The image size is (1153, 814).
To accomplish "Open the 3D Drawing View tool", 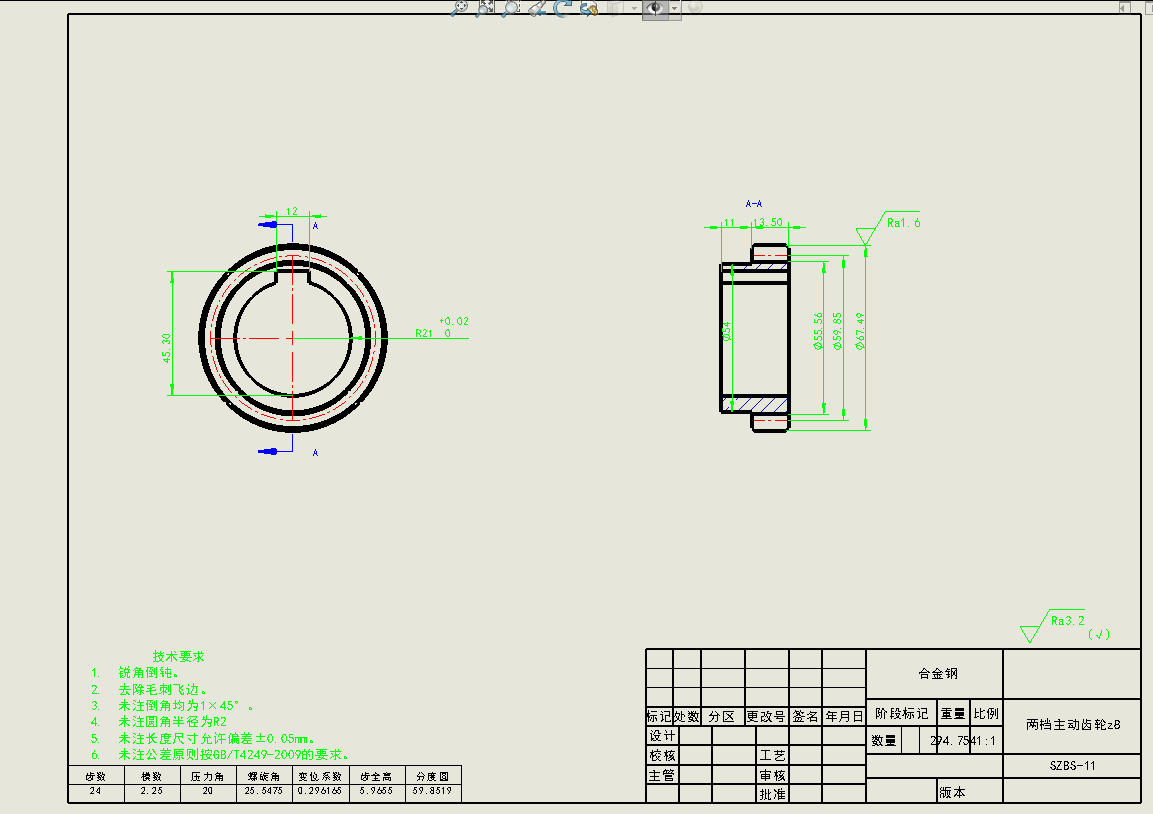I will (588, 8).
